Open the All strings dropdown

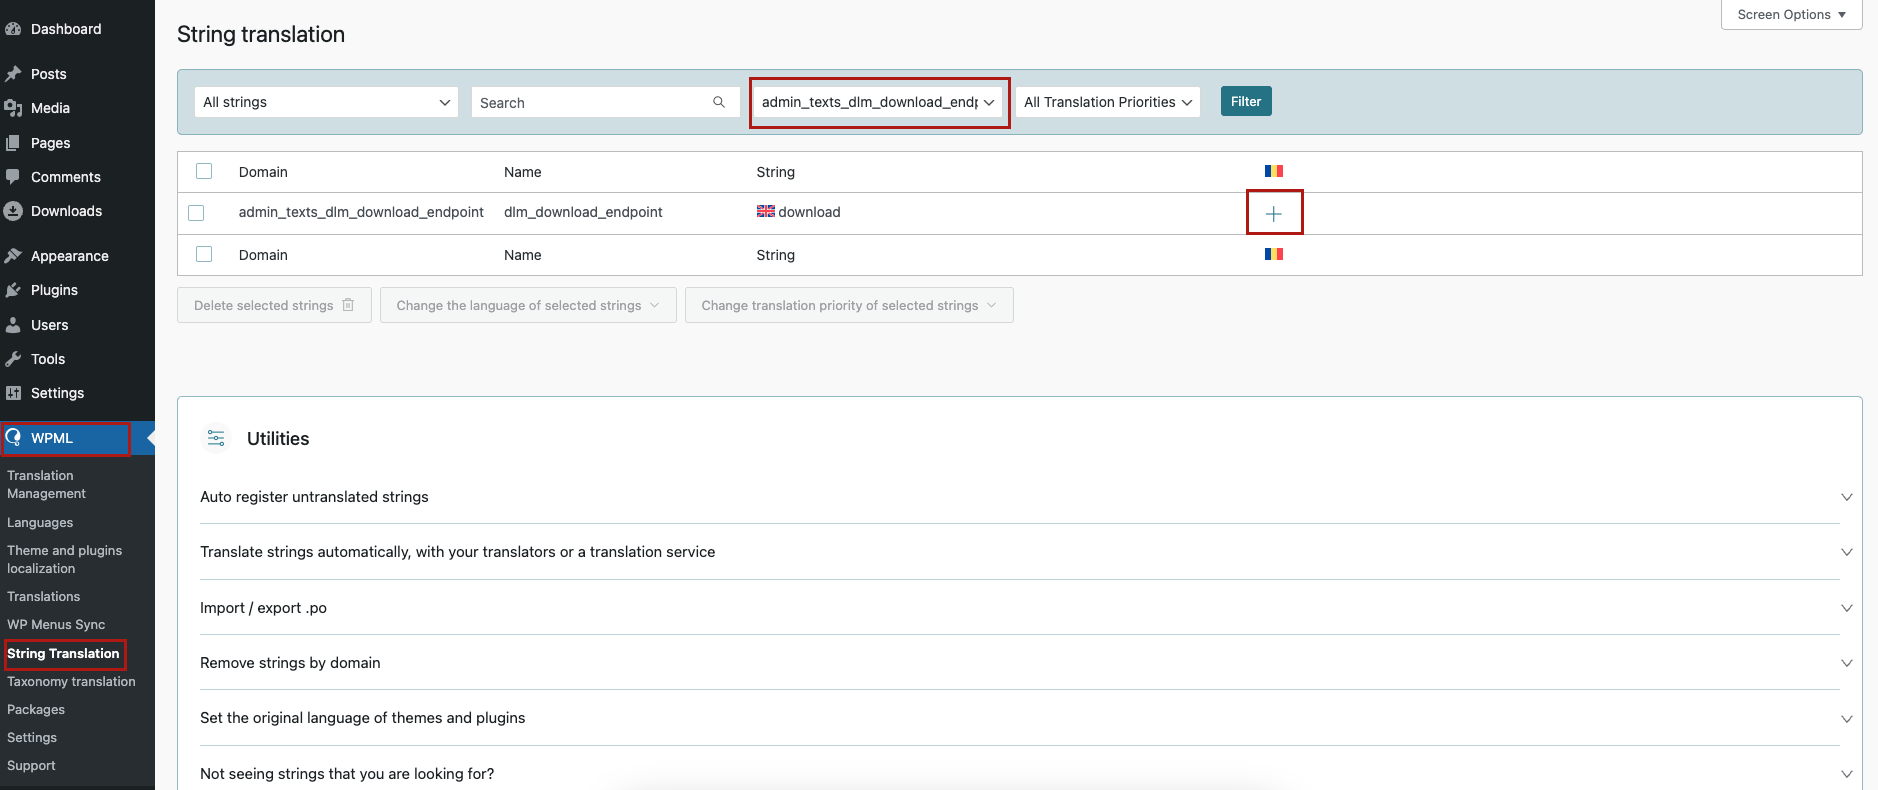[326, 102]
